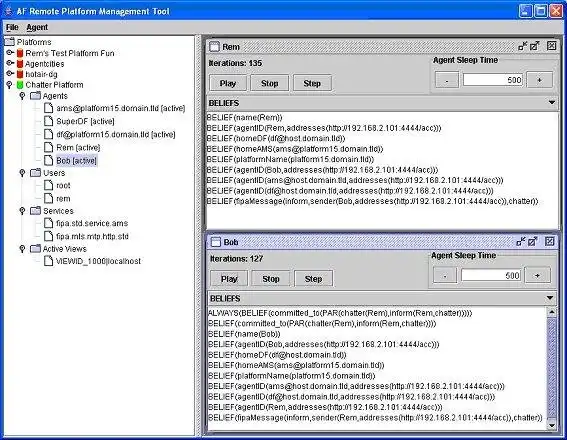The width and height of the screenshot is (567, 440).
Task: Open the Agent menu
Action: point(37,27)
